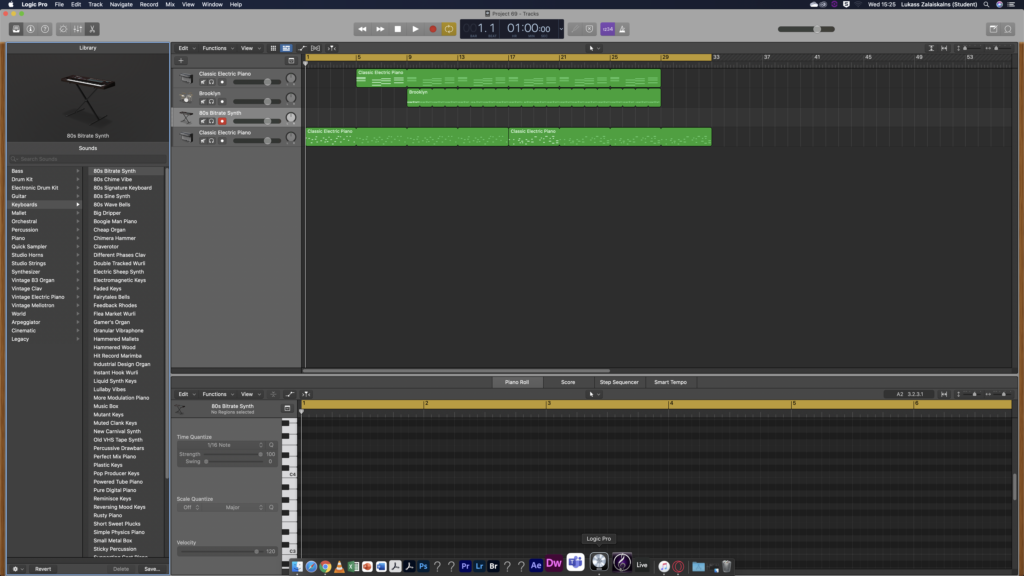Open Smart Controls
The image size is (1024, 576).
coord(63,29)
